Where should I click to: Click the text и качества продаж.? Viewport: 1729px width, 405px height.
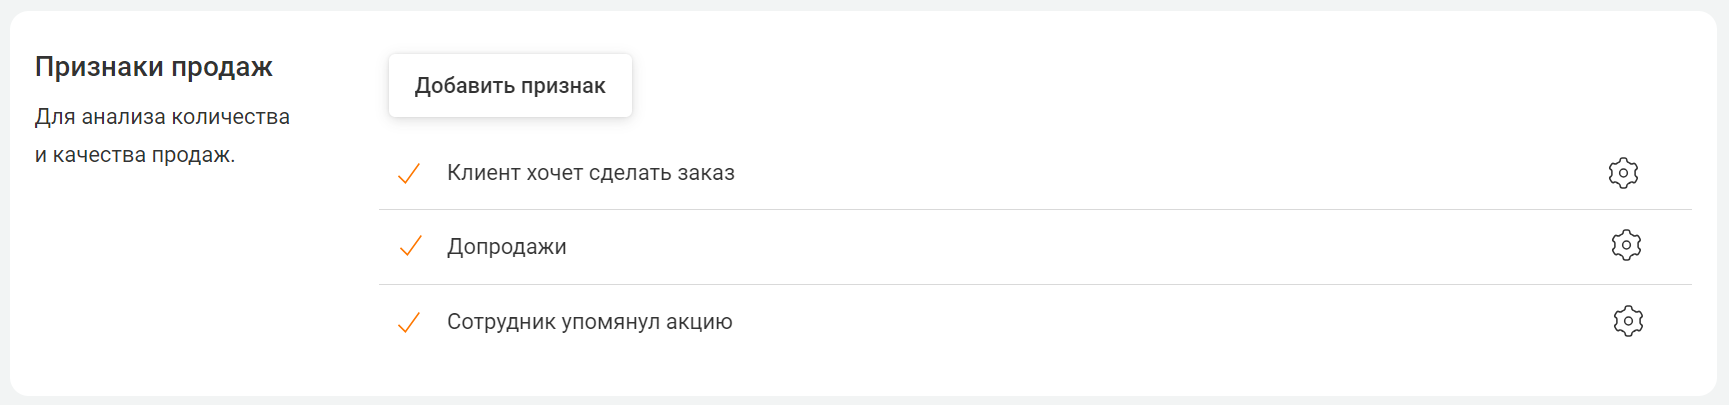coord(135,155)
